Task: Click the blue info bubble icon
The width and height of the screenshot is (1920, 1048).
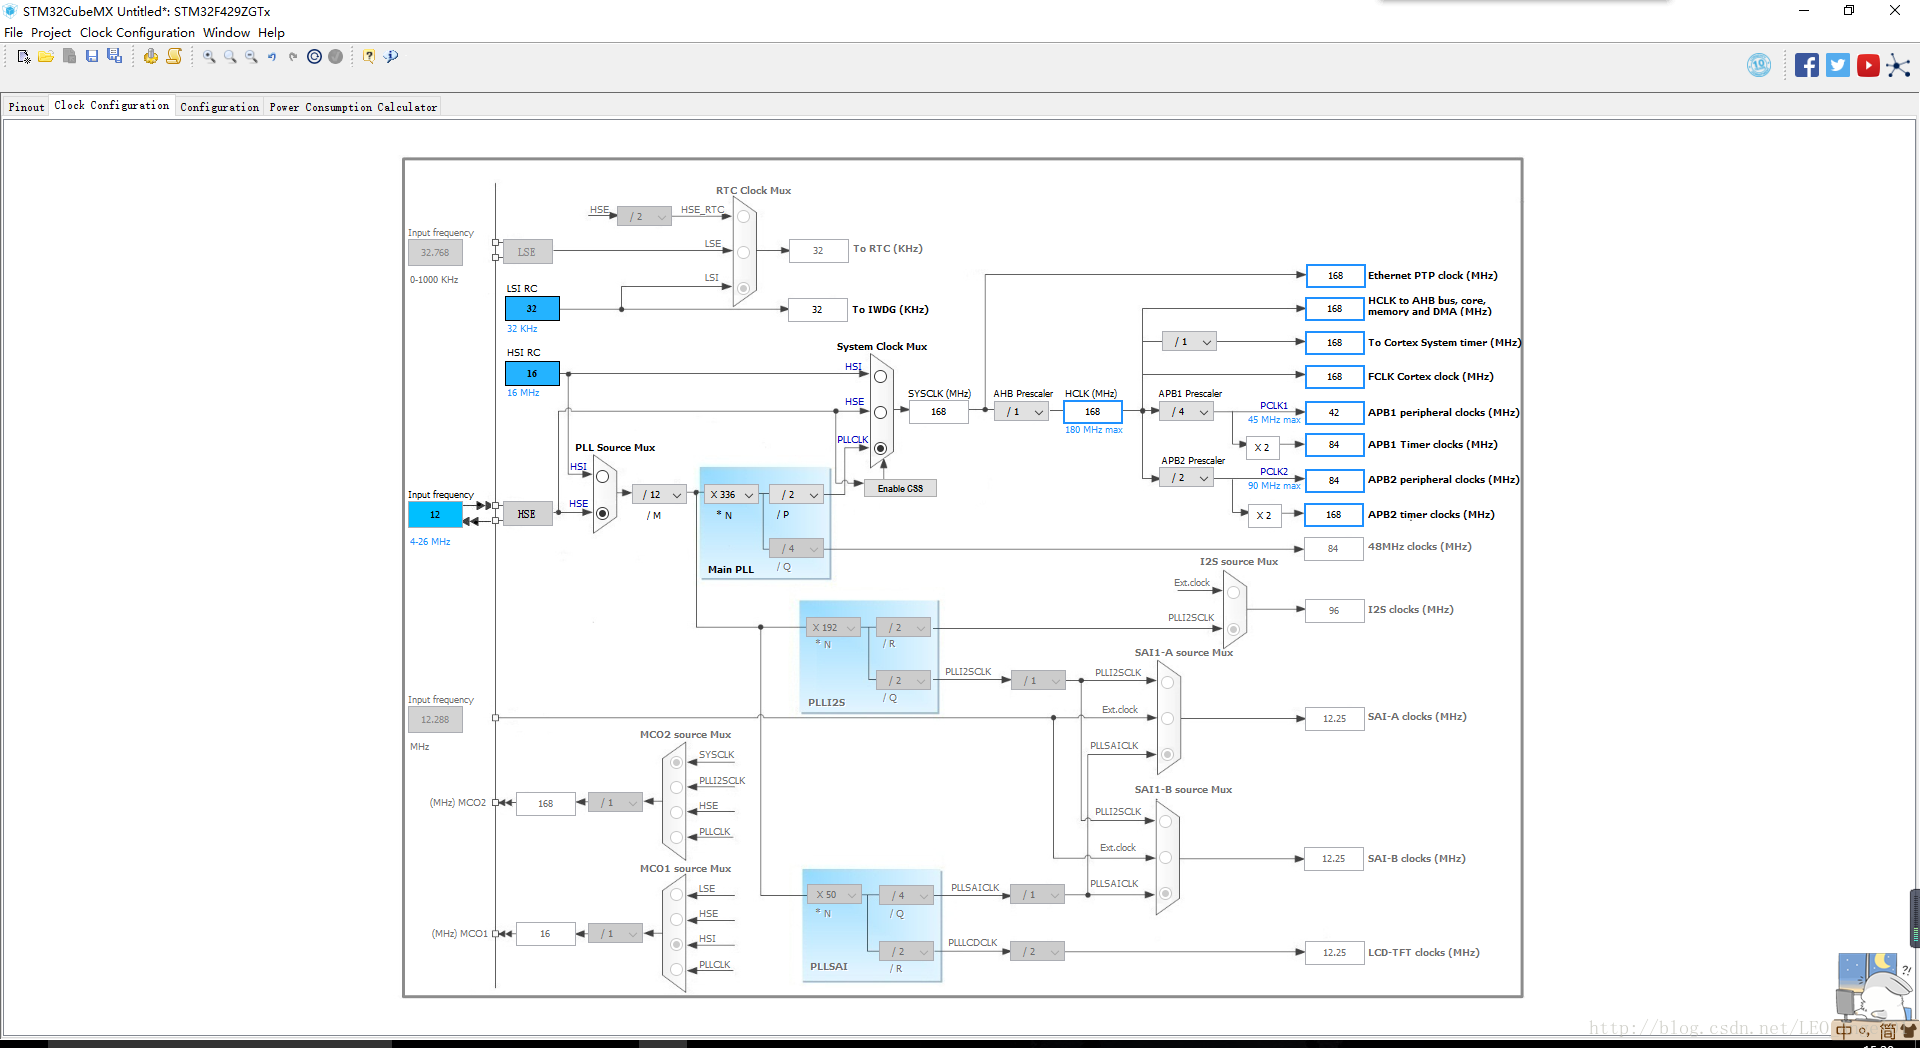Action: pyautogui.click(x=391, y=57)
